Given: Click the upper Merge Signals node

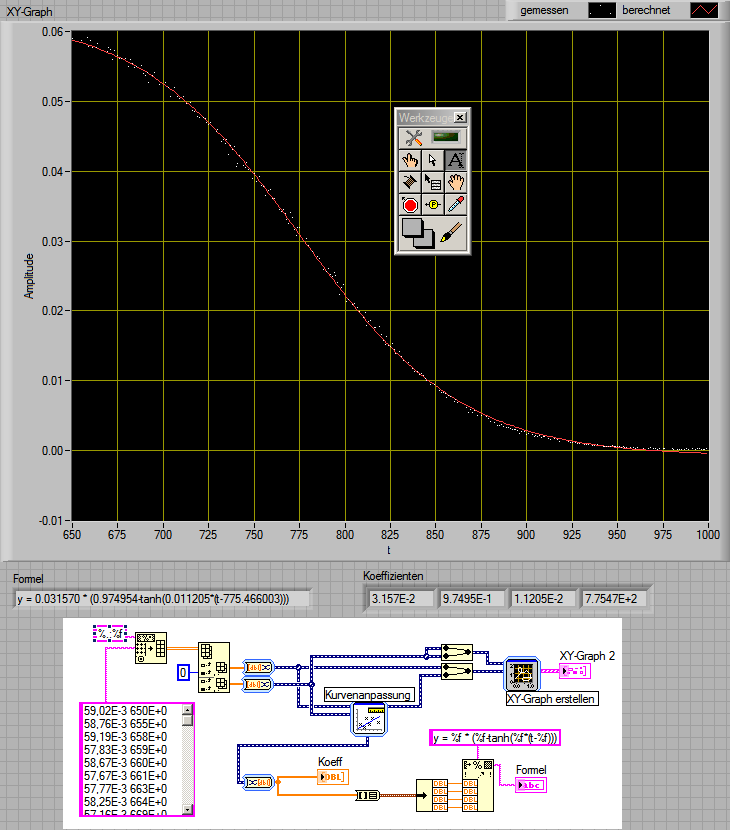Looking at the screenshot, I should coord(456,651).
